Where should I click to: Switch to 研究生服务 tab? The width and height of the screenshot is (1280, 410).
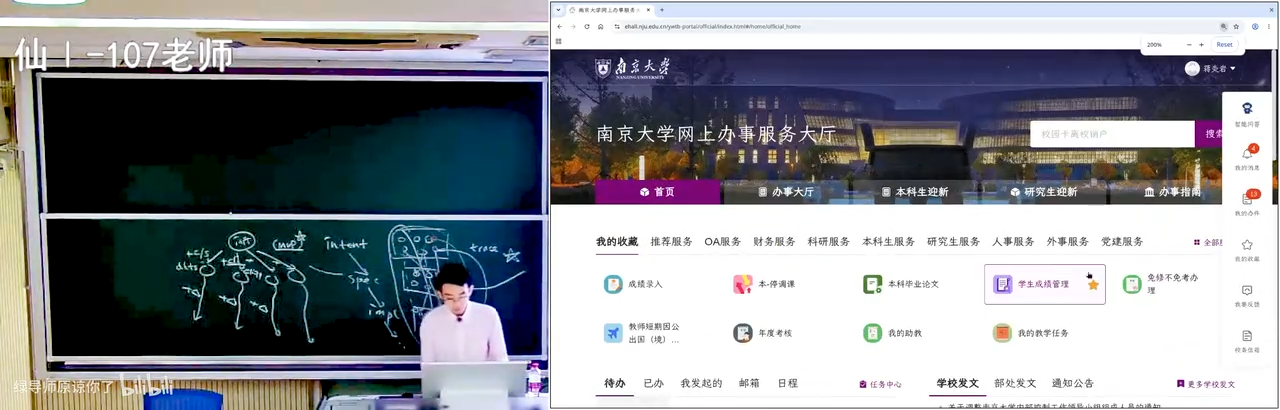[953, 242]
